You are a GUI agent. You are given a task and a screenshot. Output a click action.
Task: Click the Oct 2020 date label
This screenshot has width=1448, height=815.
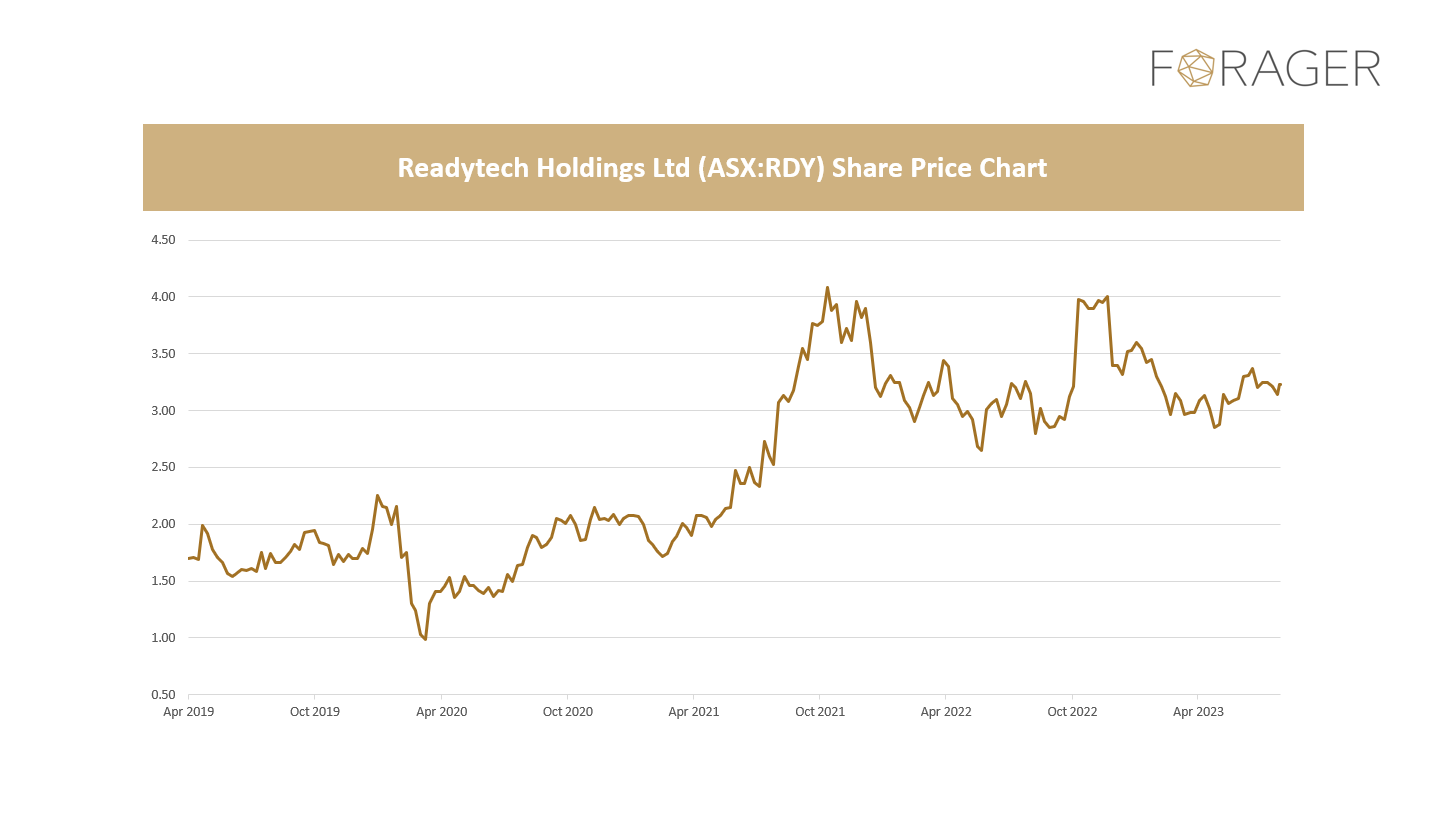(568, 712)
